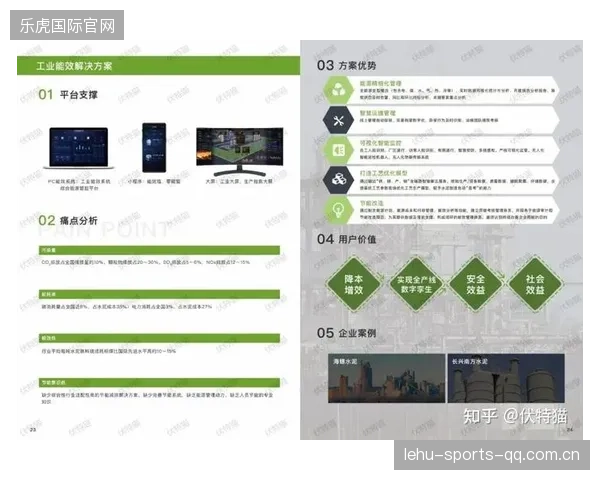Screen dimensions: 600x480
Task: Open the curved monitor 大屏 image
Action: coord(240,150)
